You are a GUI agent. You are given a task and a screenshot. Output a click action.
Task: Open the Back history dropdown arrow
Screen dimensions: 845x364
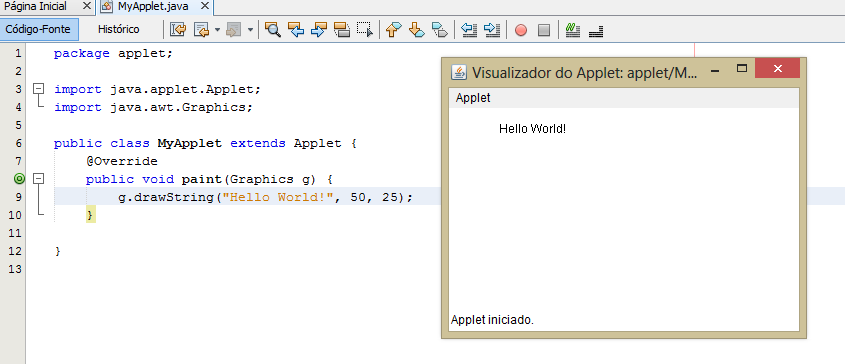pos(217,30)
